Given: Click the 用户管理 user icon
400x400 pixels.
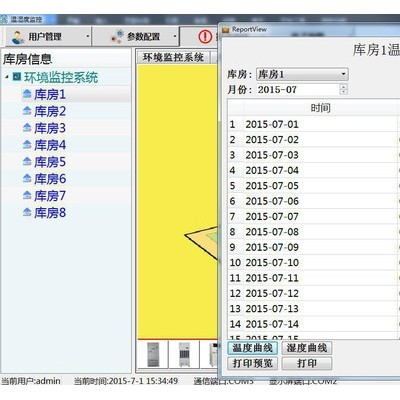Looking at the screenshot, I should [x=17, y=37].
